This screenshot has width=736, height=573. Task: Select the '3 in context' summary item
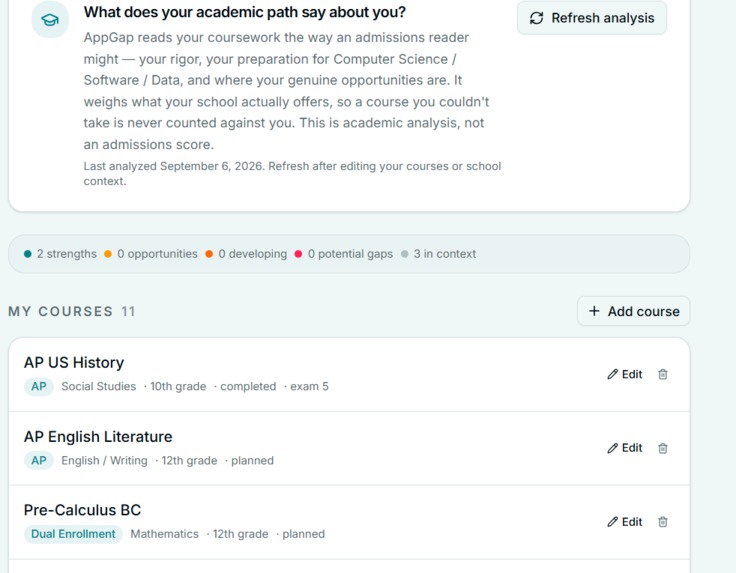438,254
